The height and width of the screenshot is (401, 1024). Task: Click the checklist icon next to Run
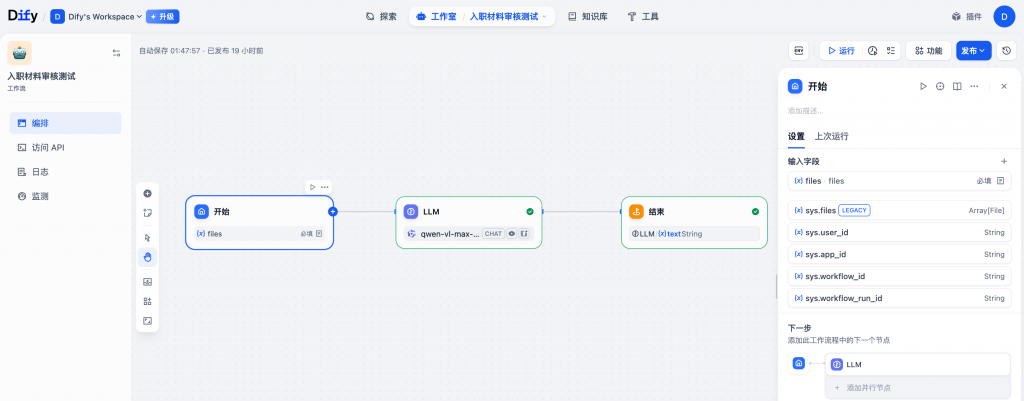point(890,50)
